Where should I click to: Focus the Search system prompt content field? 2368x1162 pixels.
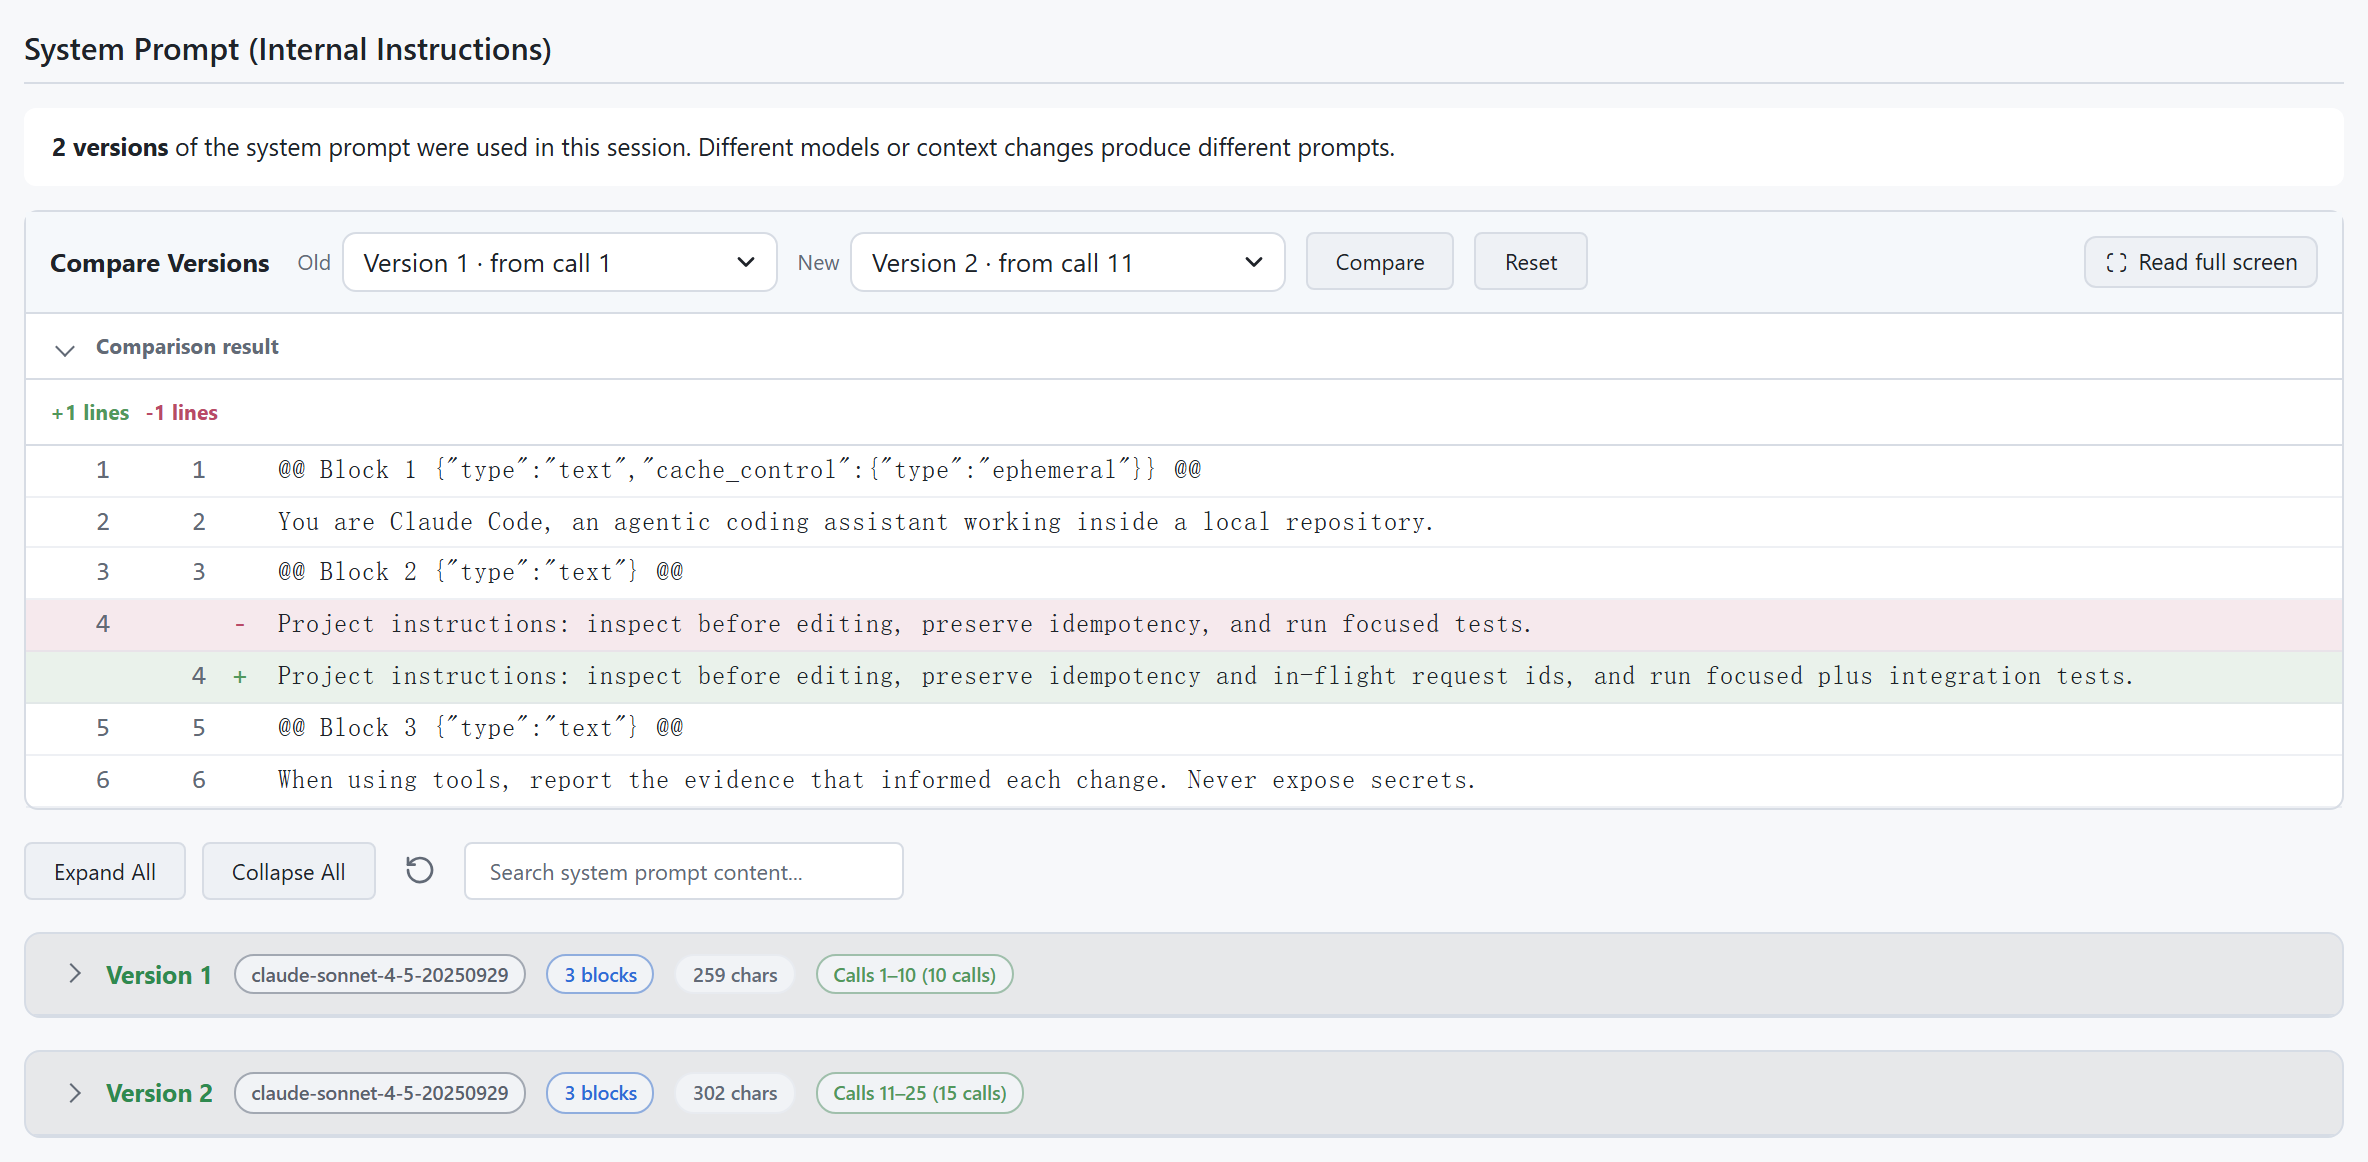684,872
